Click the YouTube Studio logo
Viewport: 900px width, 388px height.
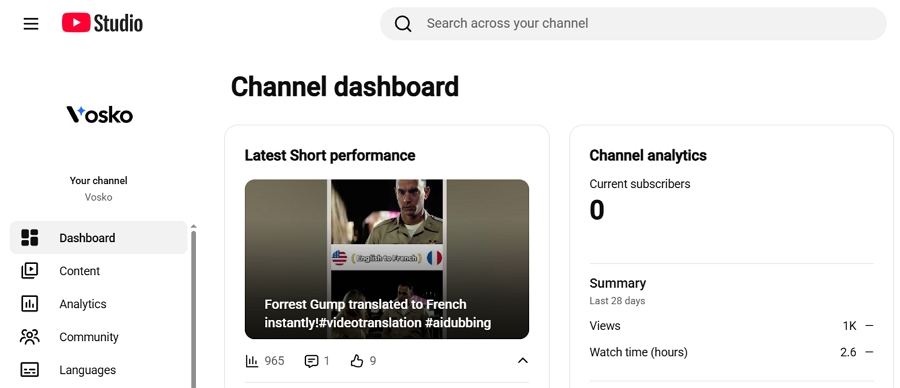click(102, 24)
